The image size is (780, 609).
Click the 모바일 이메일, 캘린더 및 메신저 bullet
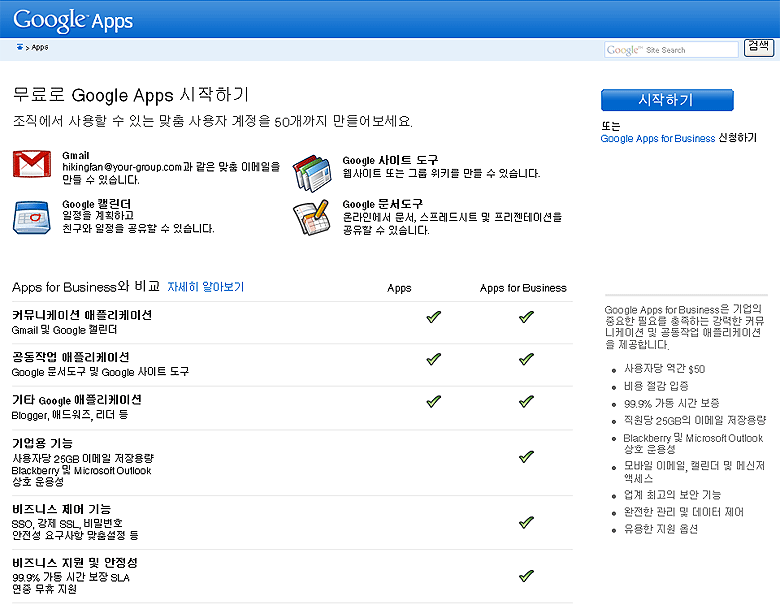click(x=694, y=472)
